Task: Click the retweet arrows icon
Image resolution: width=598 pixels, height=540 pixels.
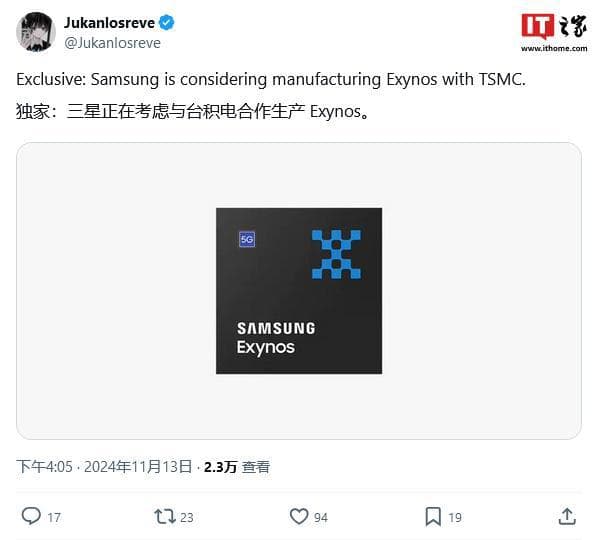Action: tap(165, 517)
